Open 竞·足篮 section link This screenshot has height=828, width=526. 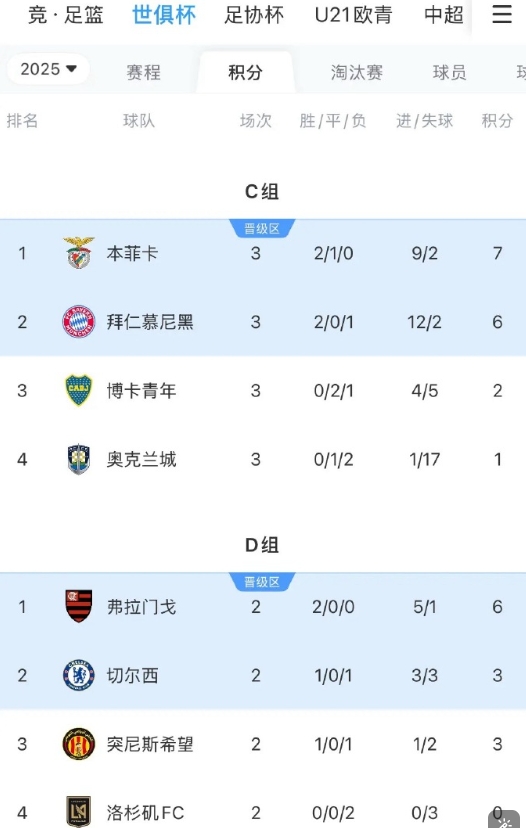(65, 15)
